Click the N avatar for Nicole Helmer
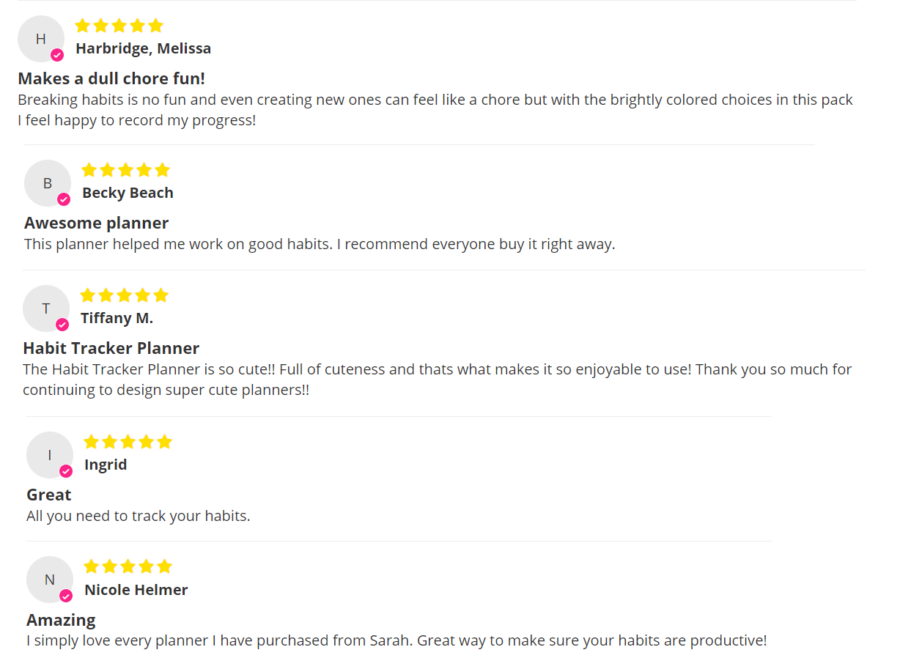The image size is (900, 658). pyautogui.click(x=50, y=580)
